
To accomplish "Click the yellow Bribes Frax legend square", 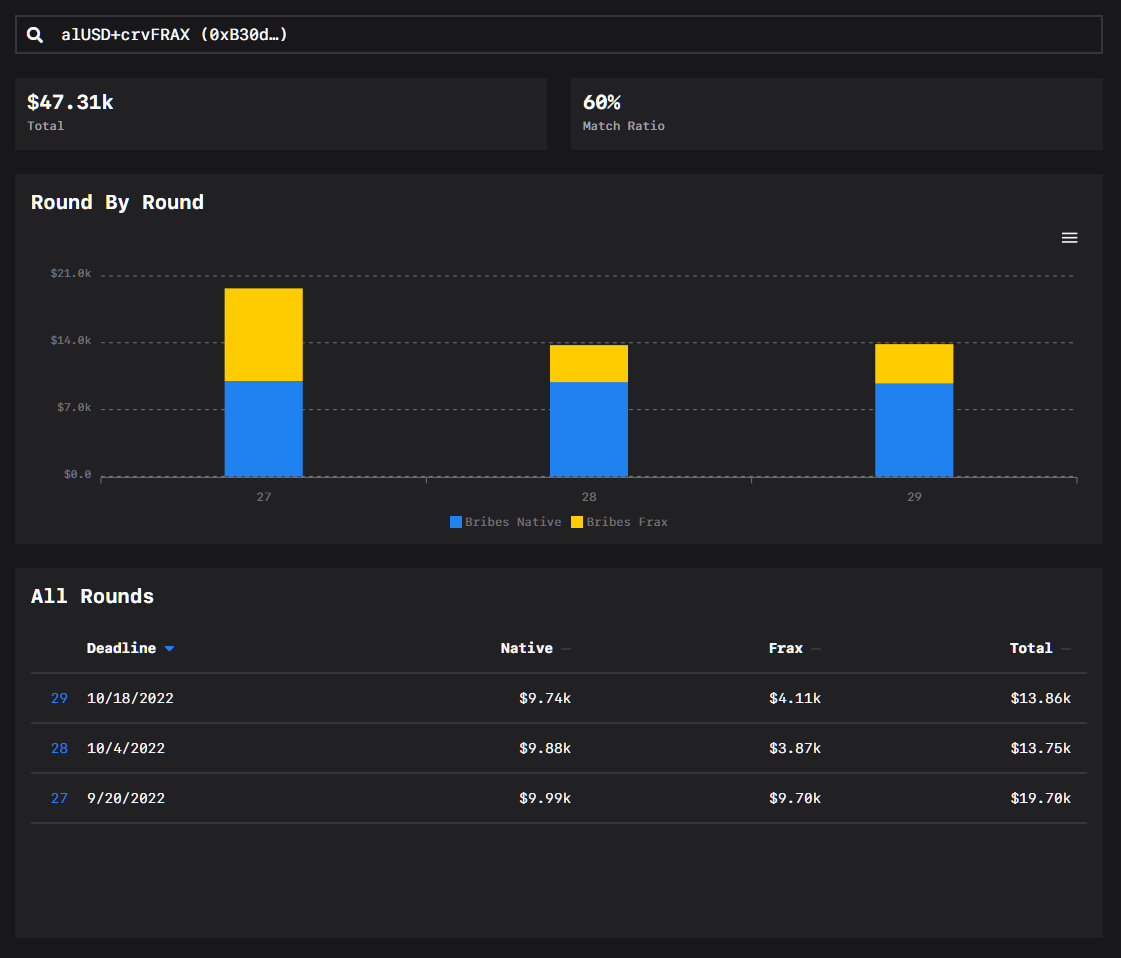I will [577, 521].
